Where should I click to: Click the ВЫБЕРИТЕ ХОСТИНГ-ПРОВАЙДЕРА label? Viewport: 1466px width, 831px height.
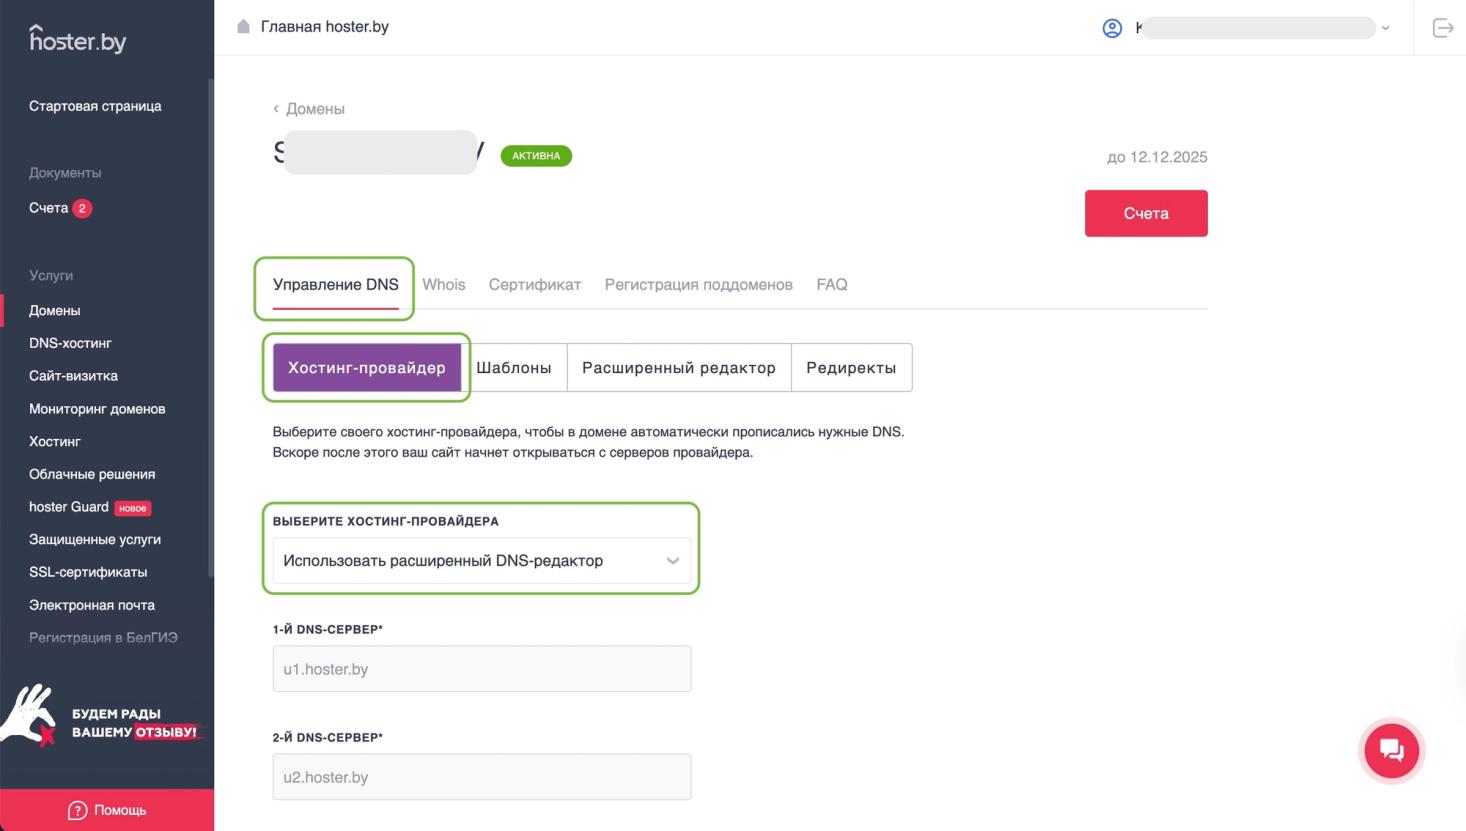[x=385, y=521]
